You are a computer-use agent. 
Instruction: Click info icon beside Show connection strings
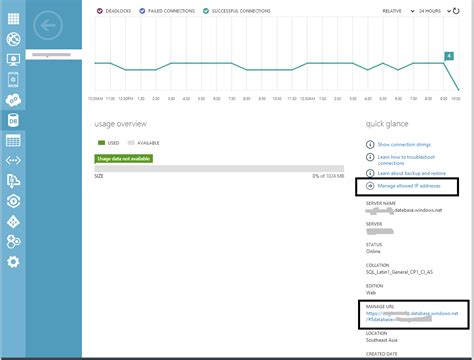[x=370, y=144]
